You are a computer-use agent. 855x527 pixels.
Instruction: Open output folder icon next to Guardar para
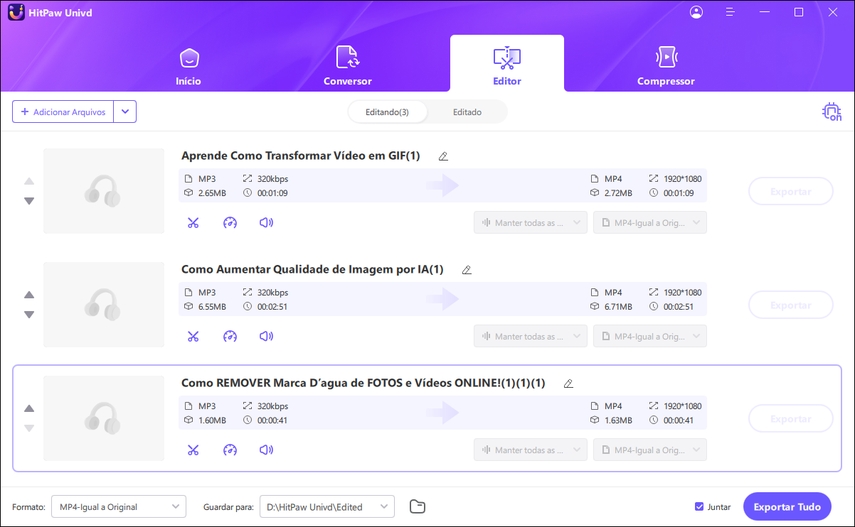click(417, 507)
